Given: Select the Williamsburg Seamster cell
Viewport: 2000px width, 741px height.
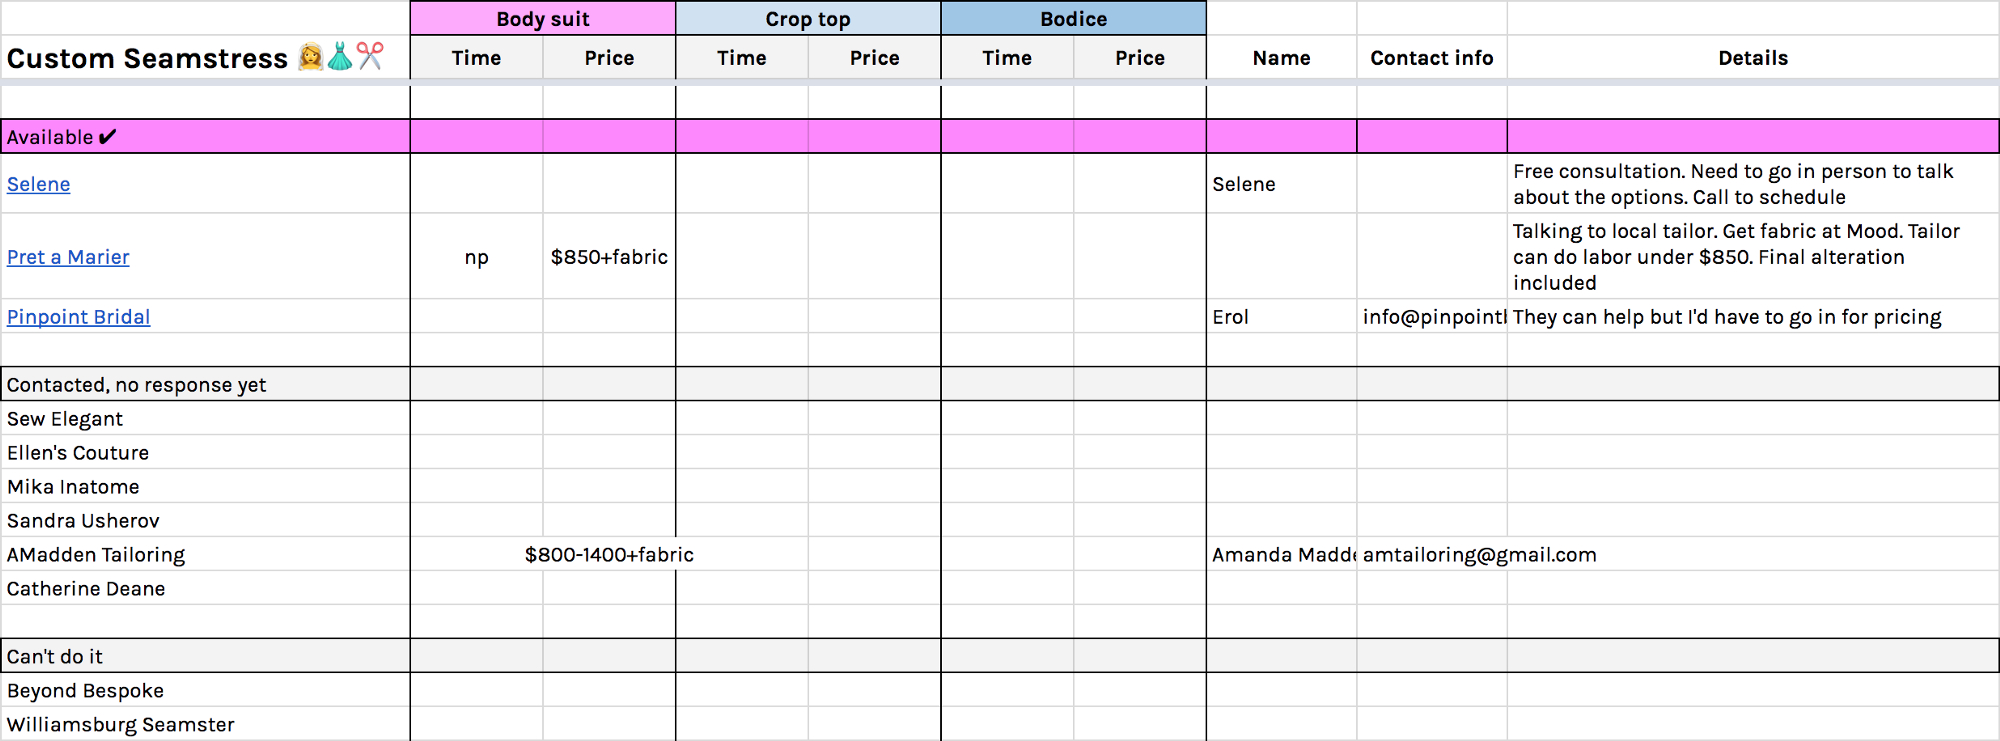Looking at the screenshot, I should tap(121, 725).
